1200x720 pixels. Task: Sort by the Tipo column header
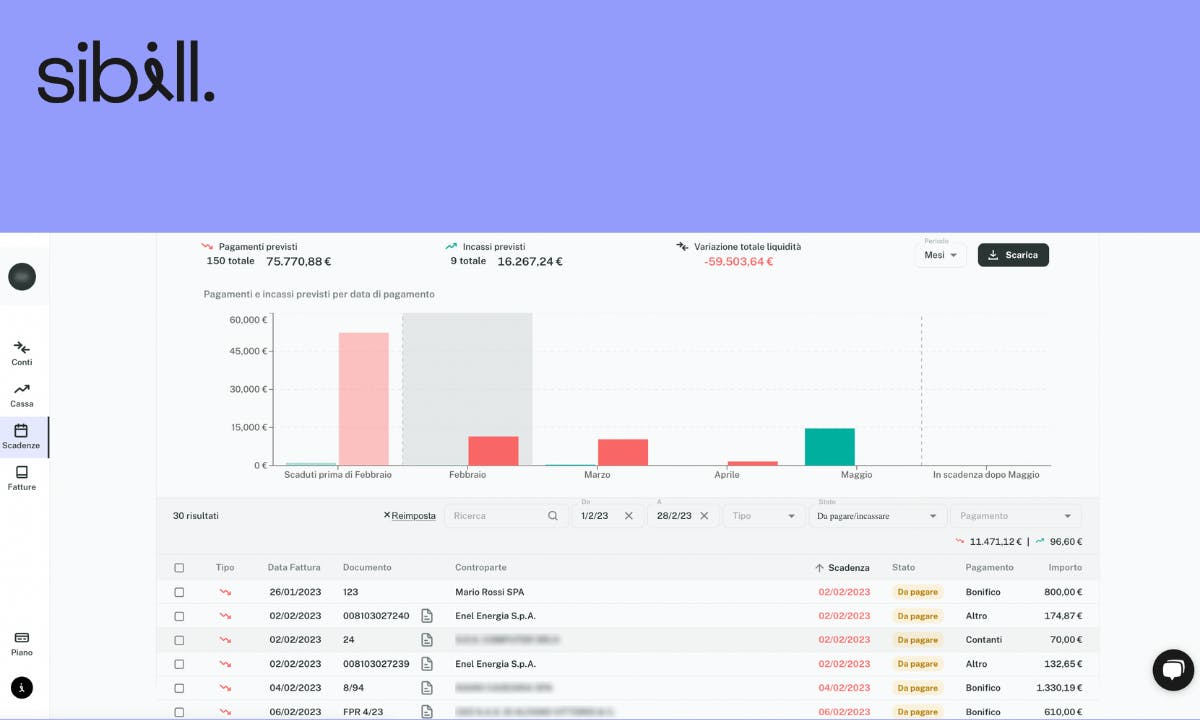coord(225,568)
